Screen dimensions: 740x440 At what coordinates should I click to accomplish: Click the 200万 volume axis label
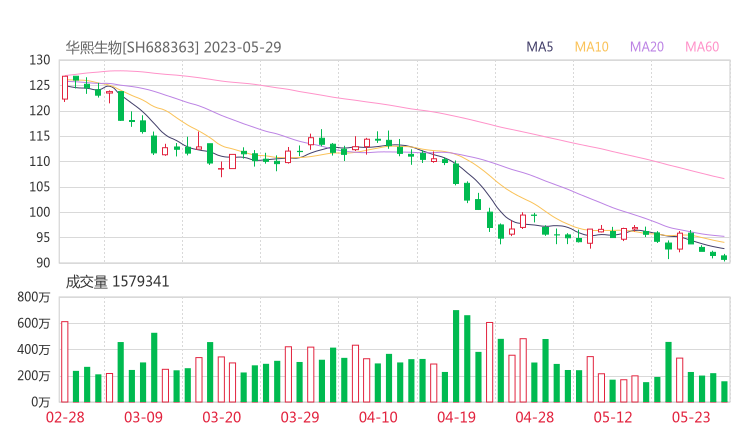coord(34,376)
